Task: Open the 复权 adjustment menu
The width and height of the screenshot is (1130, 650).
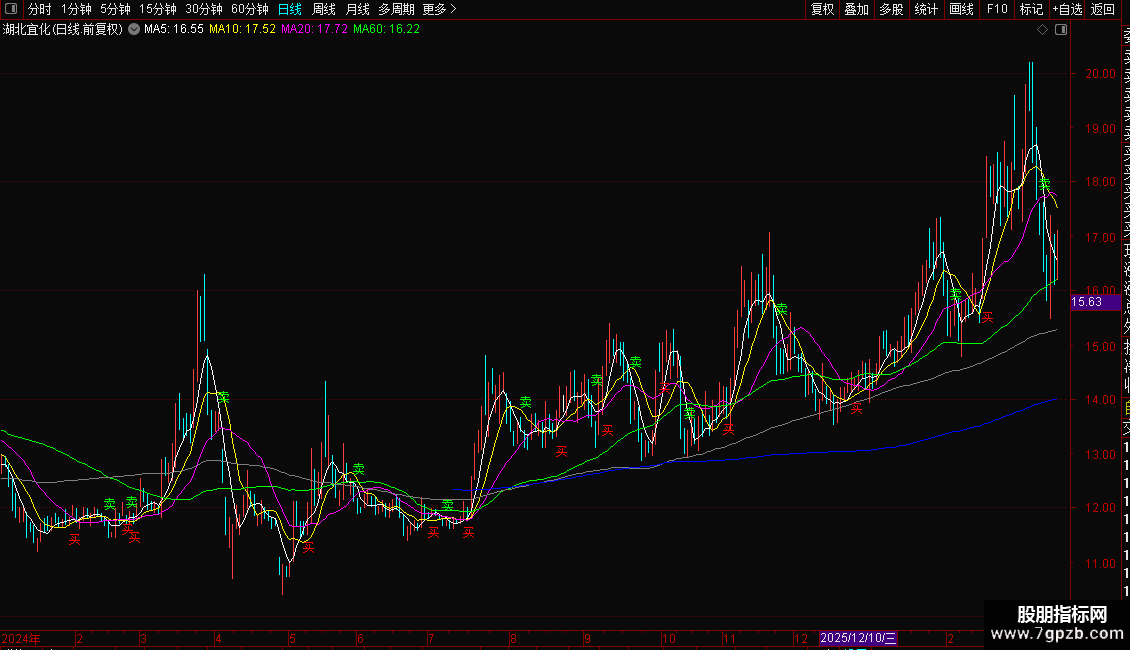Action: pyautogui.click(x=822, y=9)
